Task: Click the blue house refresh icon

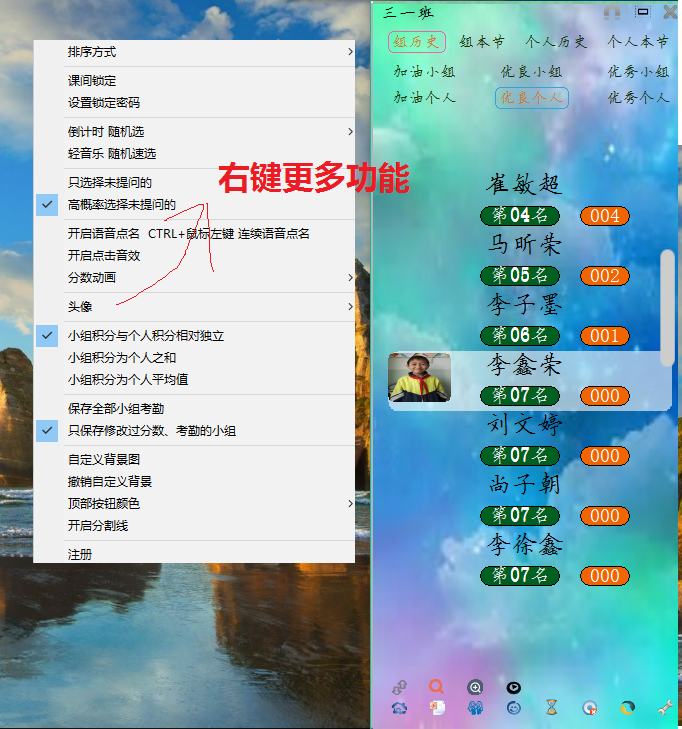Action: [399, 708]
